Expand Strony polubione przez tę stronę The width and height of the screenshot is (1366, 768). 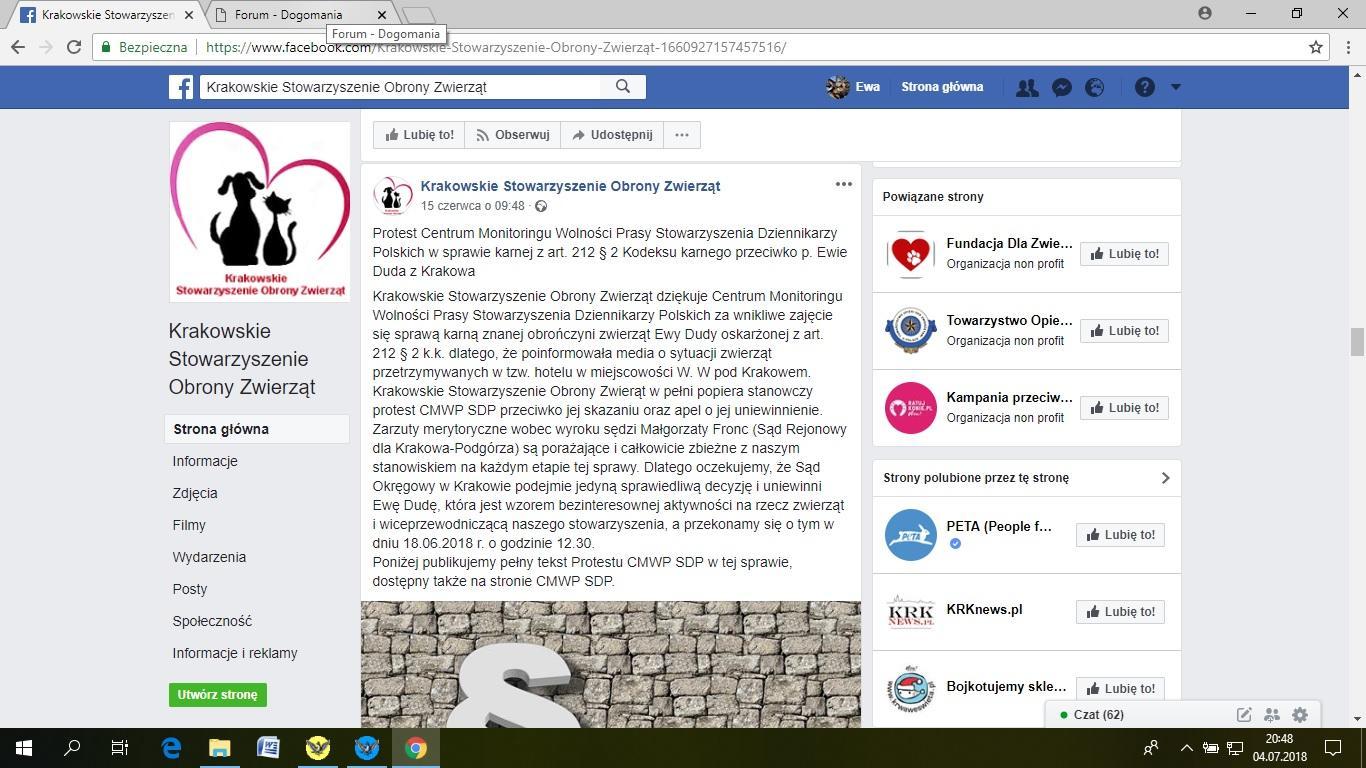tap(1165, 478)
